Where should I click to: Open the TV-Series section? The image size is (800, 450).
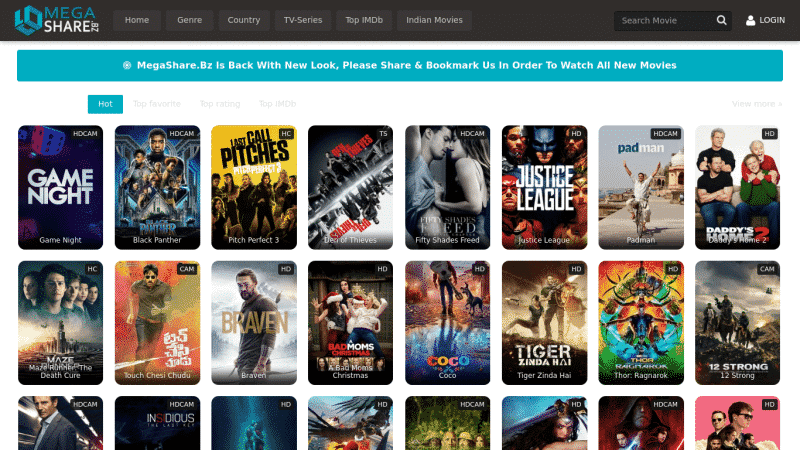click(303, 20)
